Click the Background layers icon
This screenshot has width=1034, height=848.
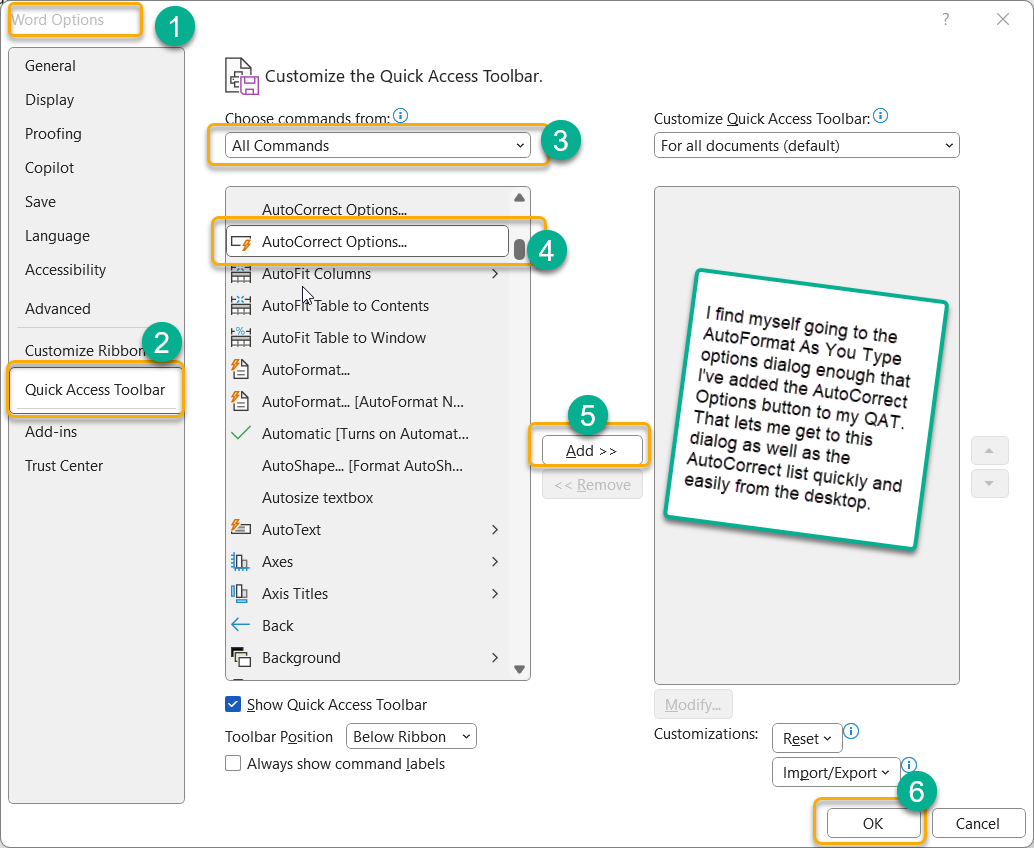[x=241, y=657]
